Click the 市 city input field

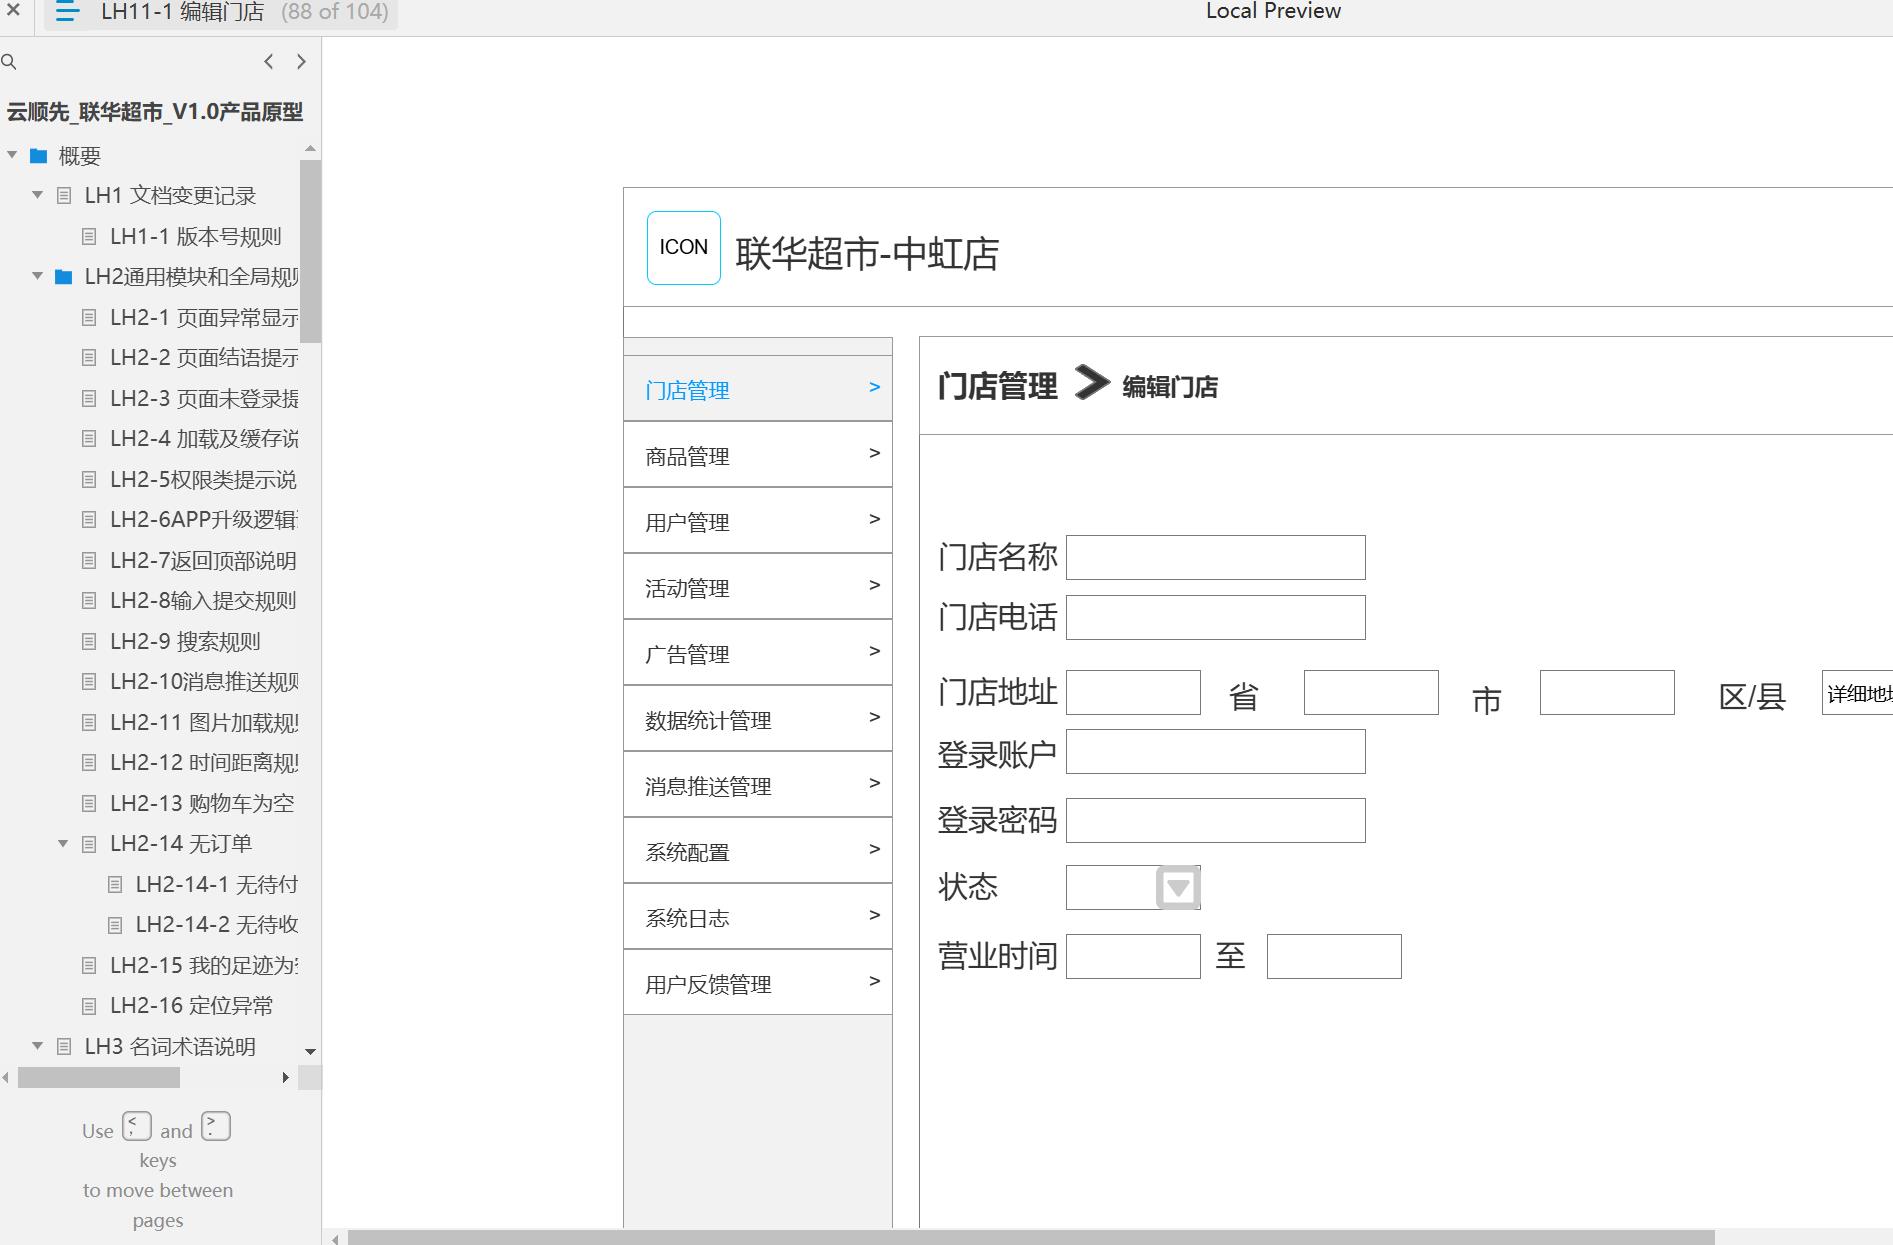click(1371, 693)
